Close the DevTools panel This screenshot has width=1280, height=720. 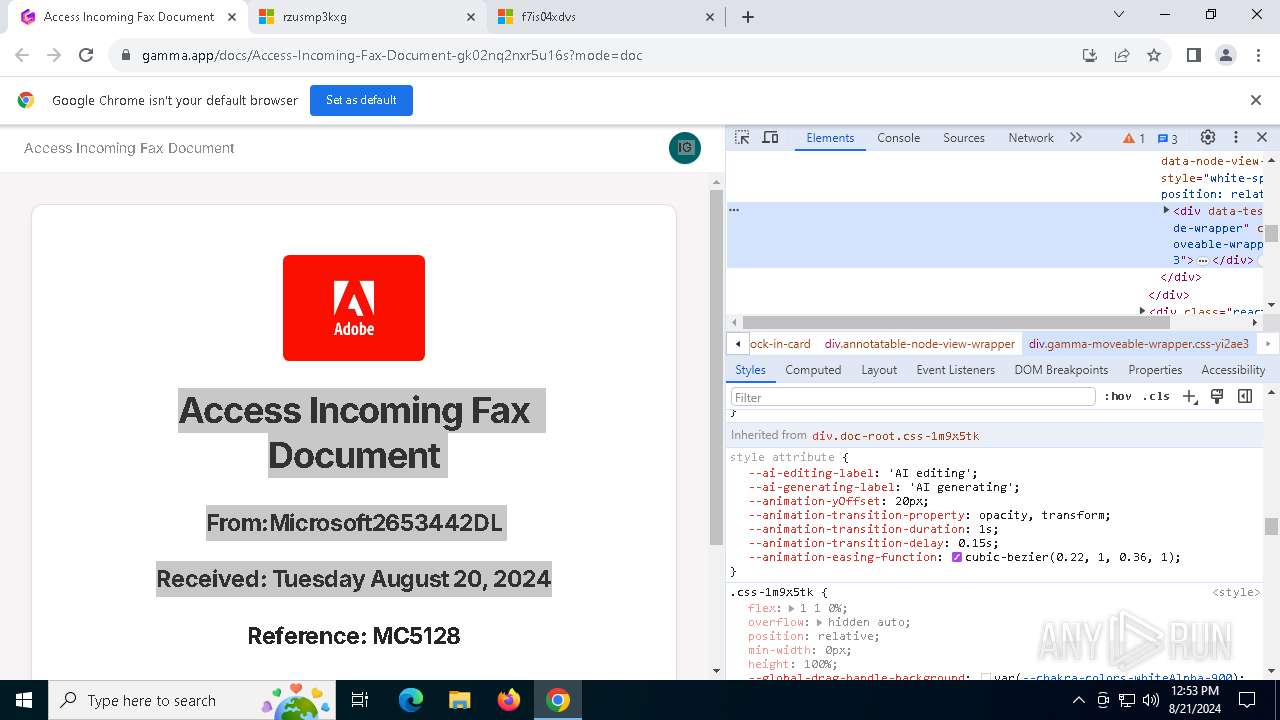click(1262, 138)
